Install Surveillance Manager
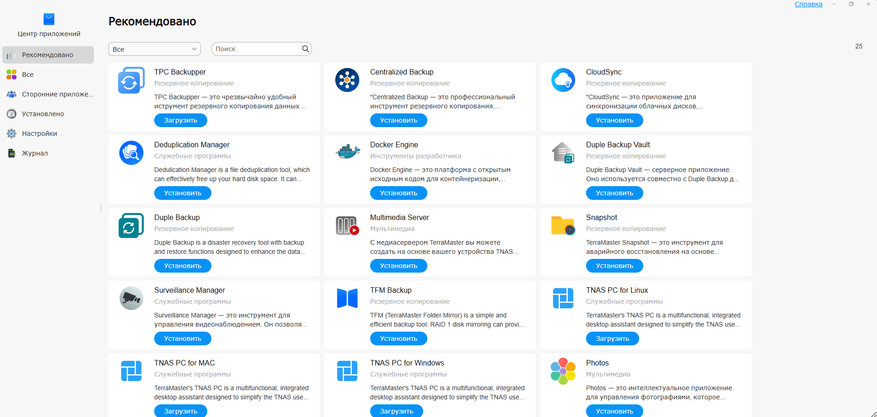The image size is (877, 417). 182,338
